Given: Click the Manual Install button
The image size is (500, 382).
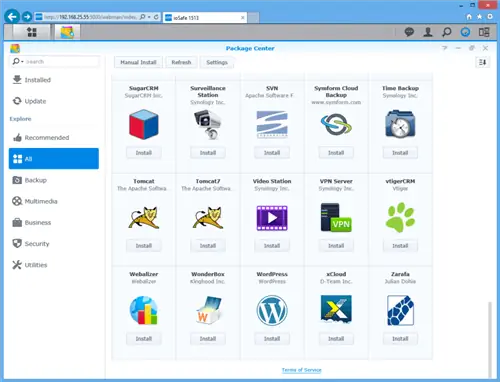Looking at the screenshot, I should (138, 62).
